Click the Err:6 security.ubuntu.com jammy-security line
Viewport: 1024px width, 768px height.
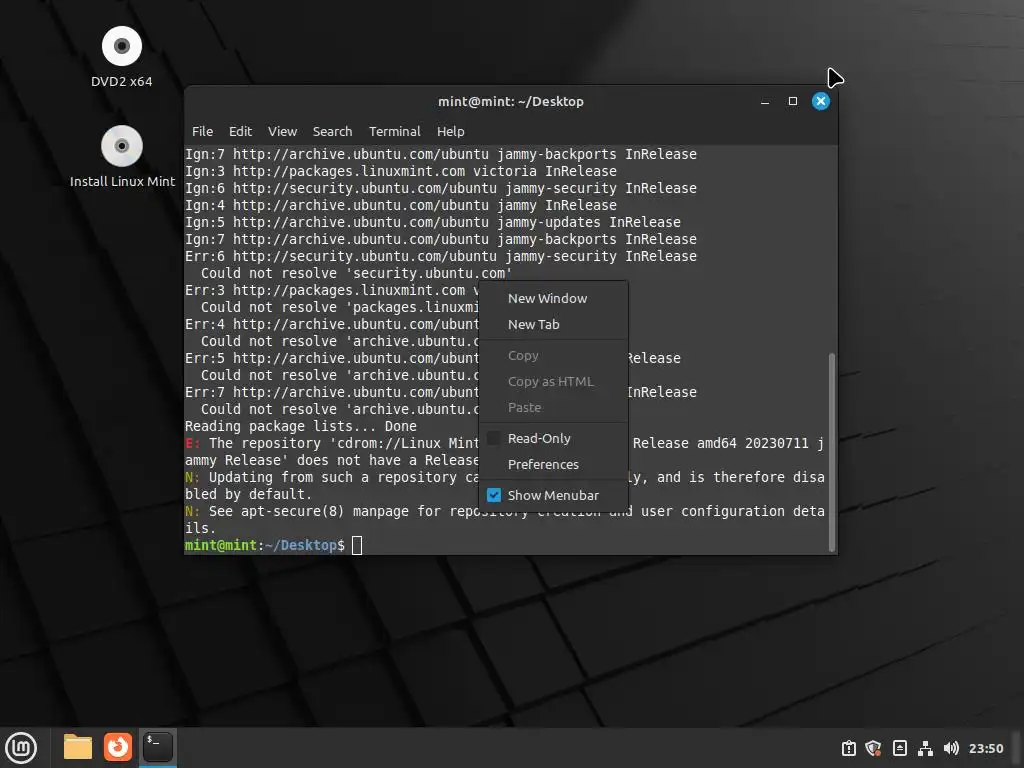point(441,257)
